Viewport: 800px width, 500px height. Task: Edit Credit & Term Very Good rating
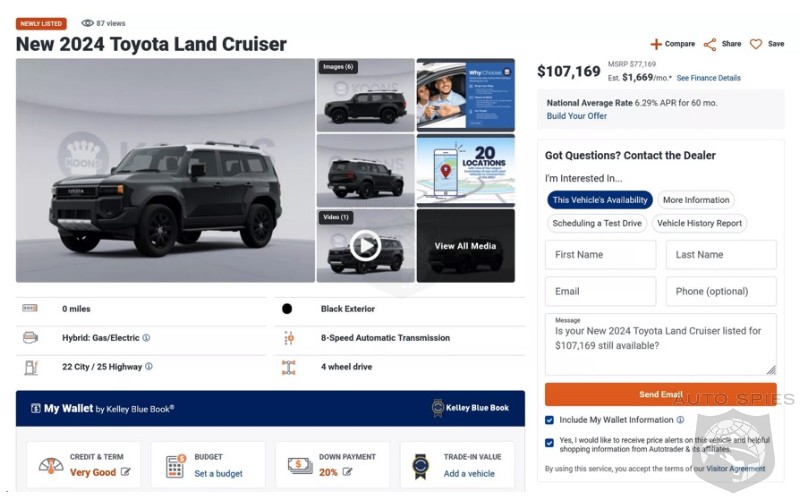point(126,472)
